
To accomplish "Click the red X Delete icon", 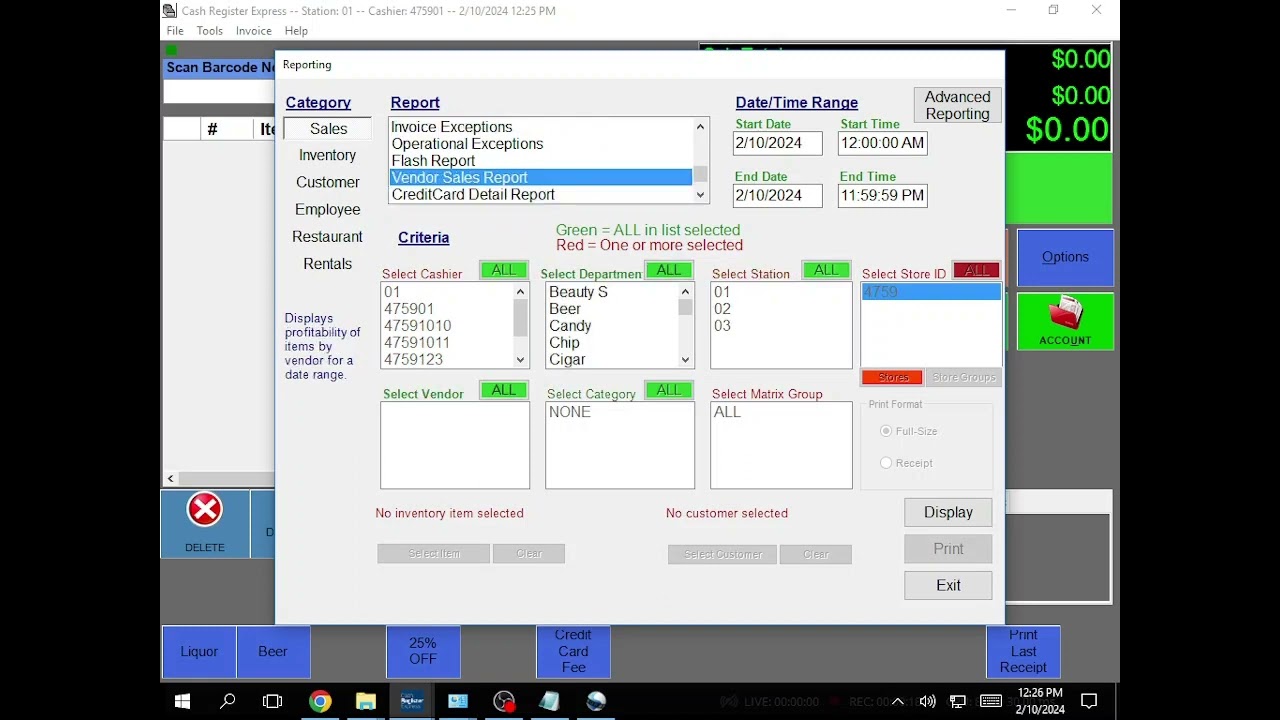I will pyautogui.click(x=205, y=510).
